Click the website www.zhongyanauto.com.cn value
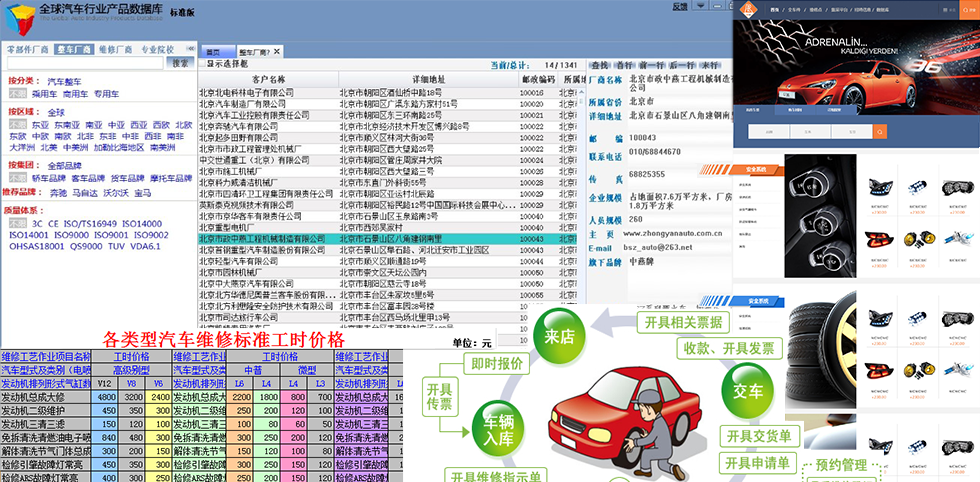Image resolution: width=980 pixels, height=482 pixels. 672,233
